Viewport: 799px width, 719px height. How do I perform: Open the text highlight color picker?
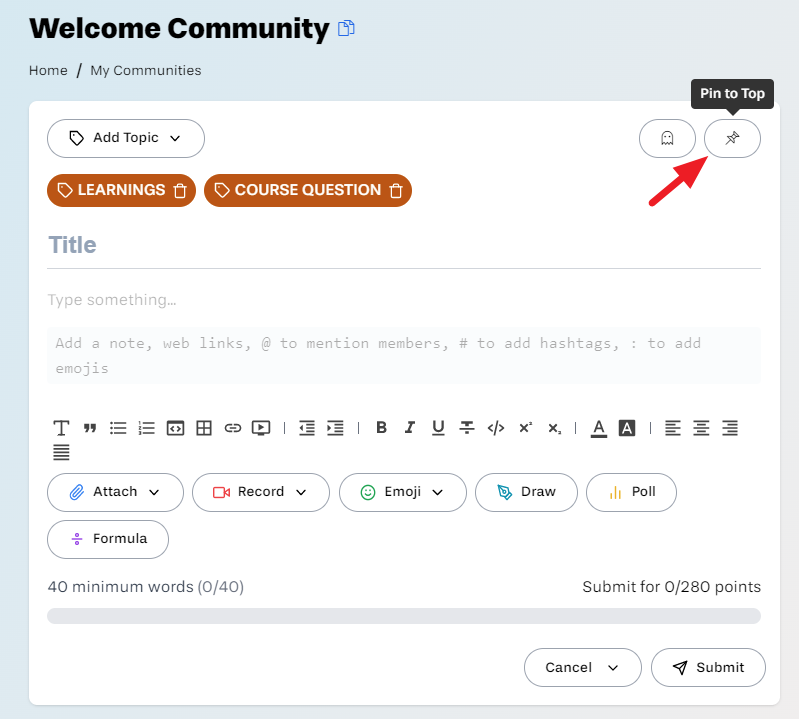[627, 428]
